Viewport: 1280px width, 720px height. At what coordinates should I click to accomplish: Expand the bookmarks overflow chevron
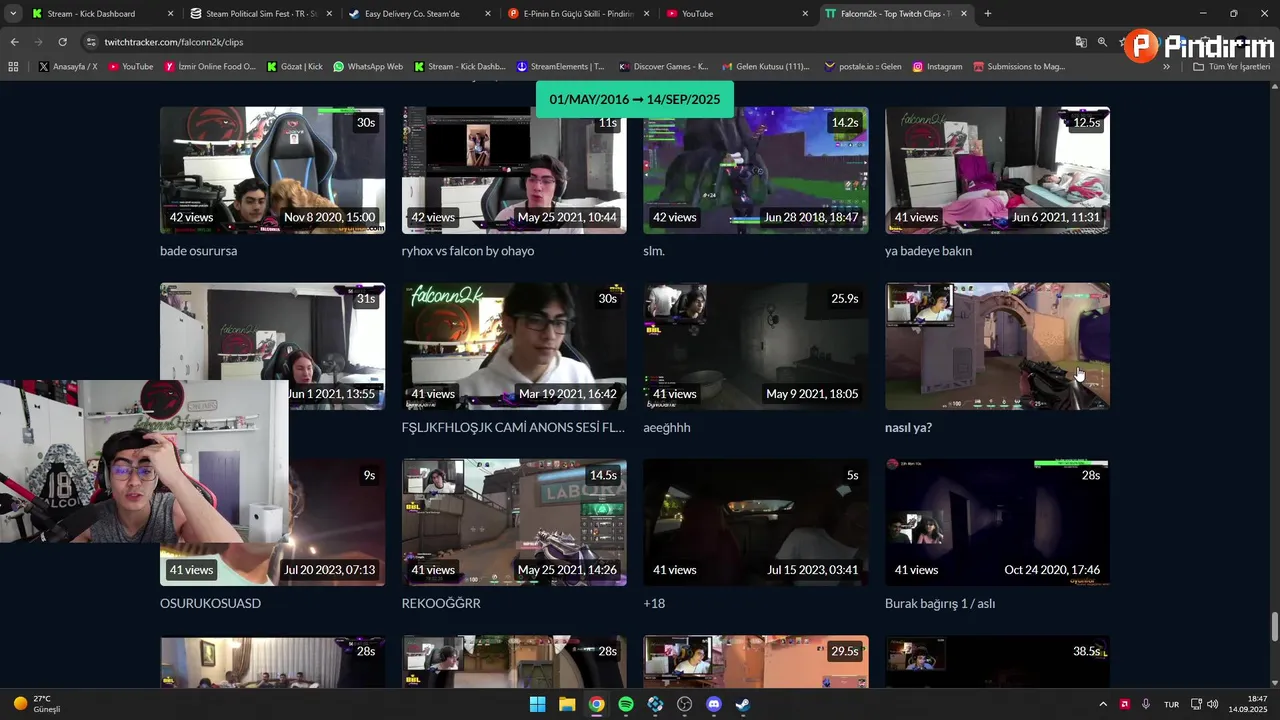click(x=1166, y=67)
